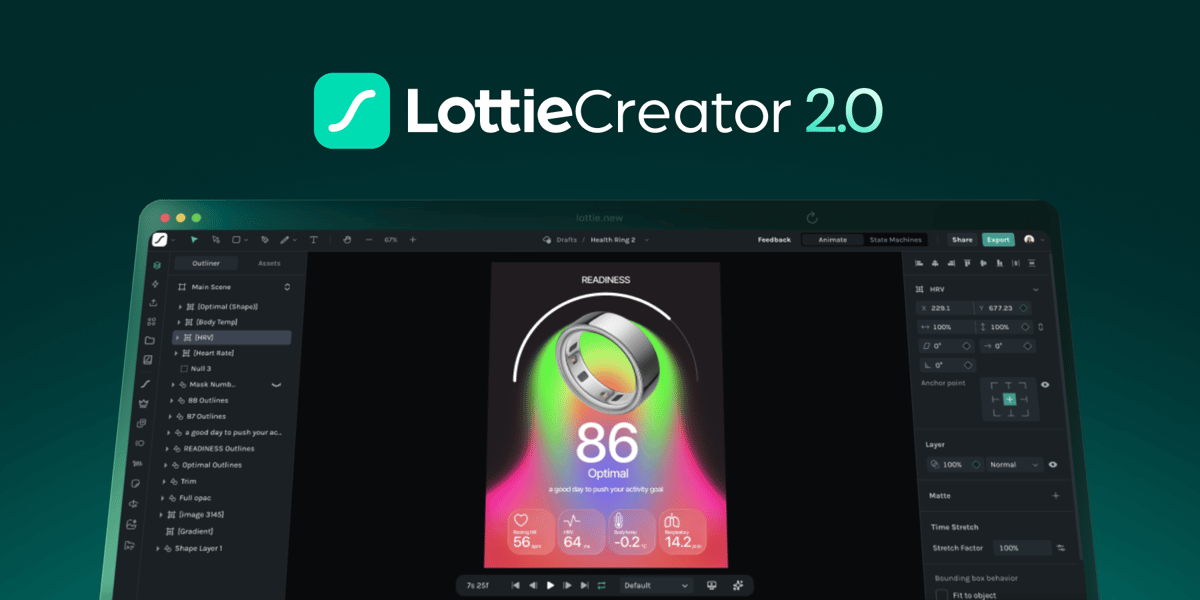Open the Main Scene switcher
This screenshot has height=600, width=1200.
tap(287, 286)
